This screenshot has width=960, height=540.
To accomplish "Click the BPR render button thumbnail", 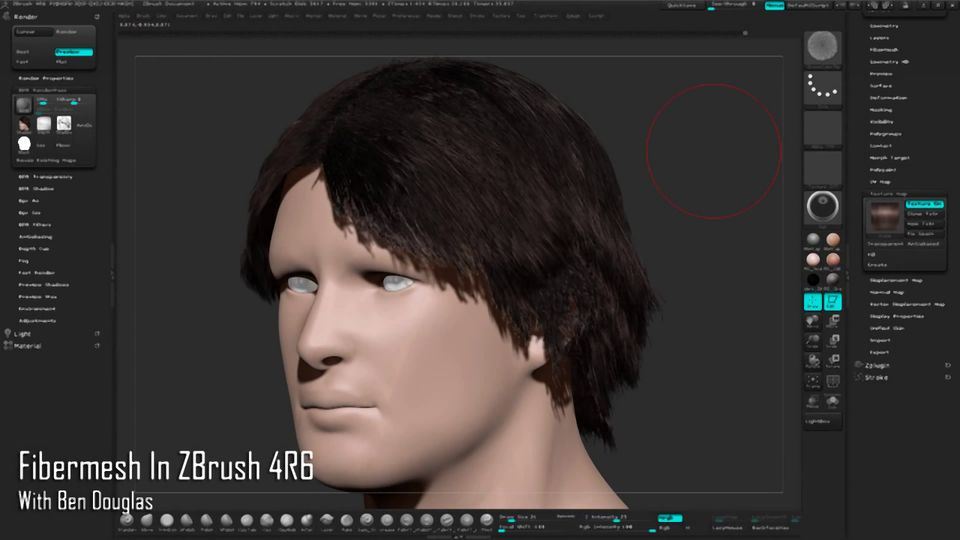I will [24, 105].
